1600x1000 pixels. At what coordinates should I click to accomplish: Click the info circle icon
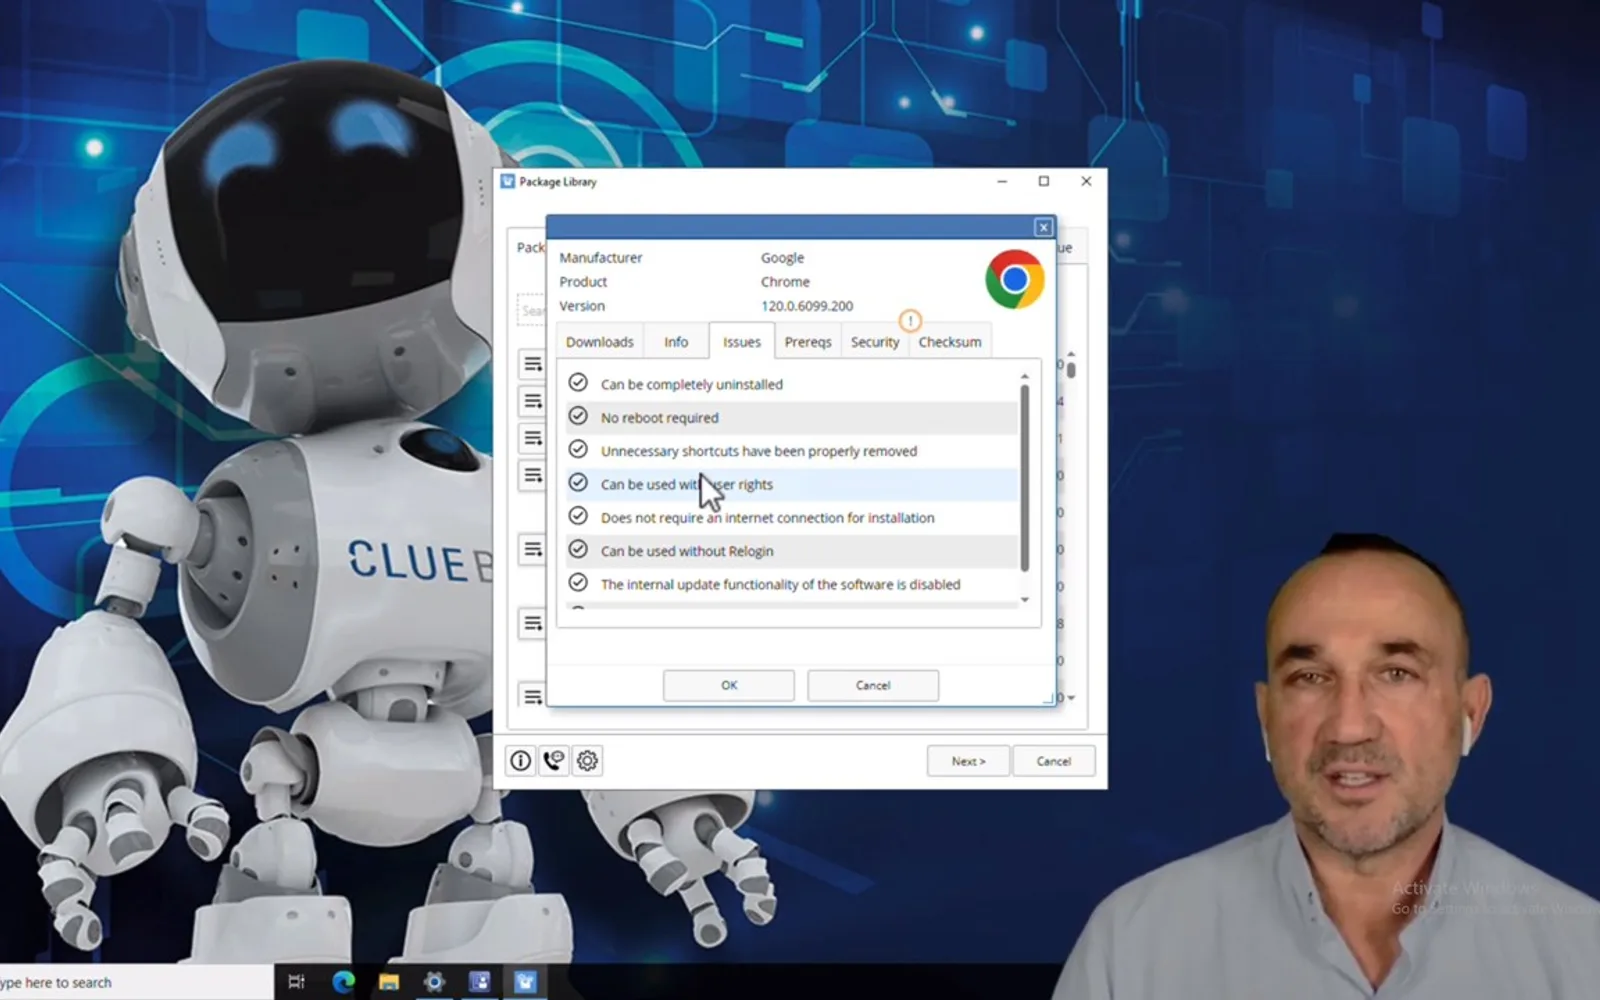coord(521,761)
